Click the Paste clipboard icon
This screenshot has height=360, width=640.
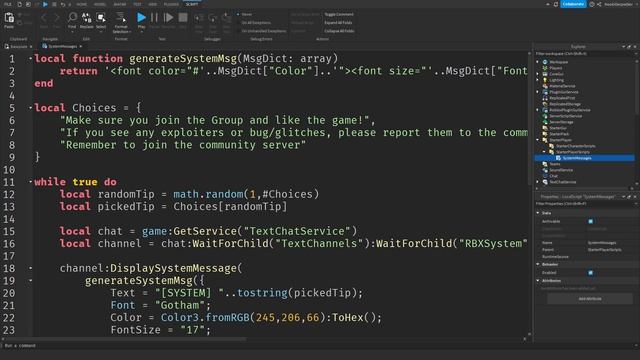tap(9, 18)
